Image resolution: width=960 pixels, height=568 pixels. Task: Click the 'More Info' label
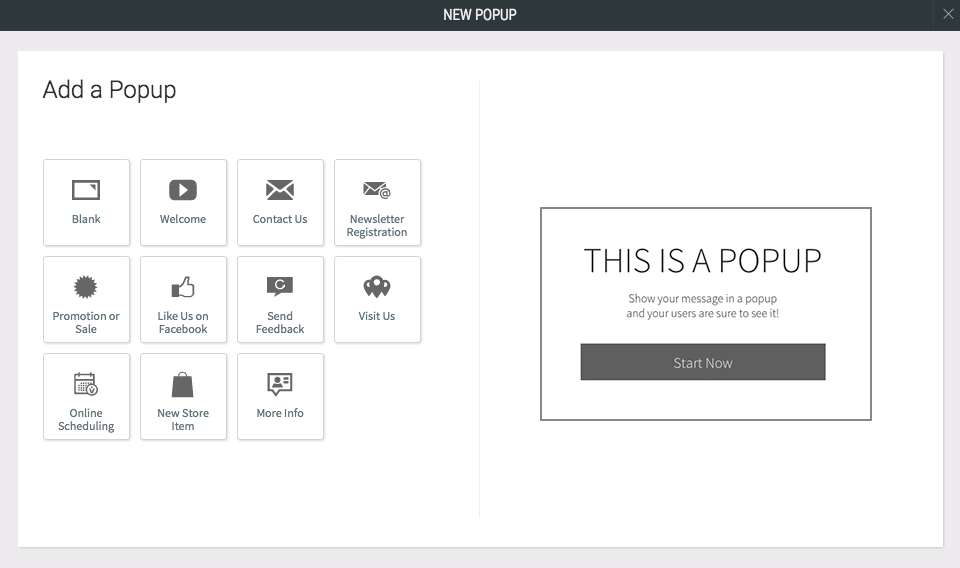[280, 413]
